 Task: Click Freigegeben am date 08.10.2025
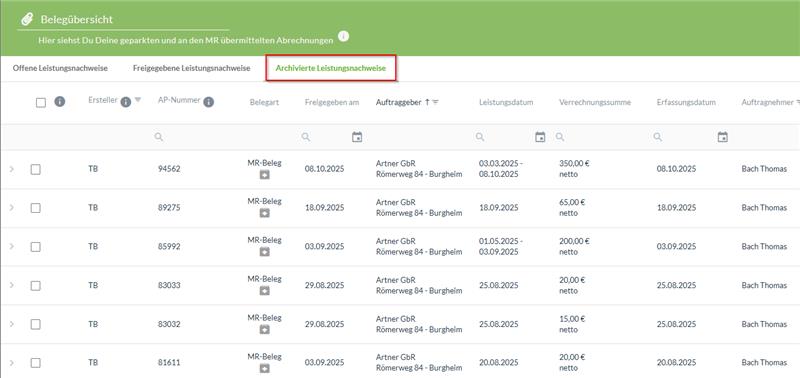(324, 169)
